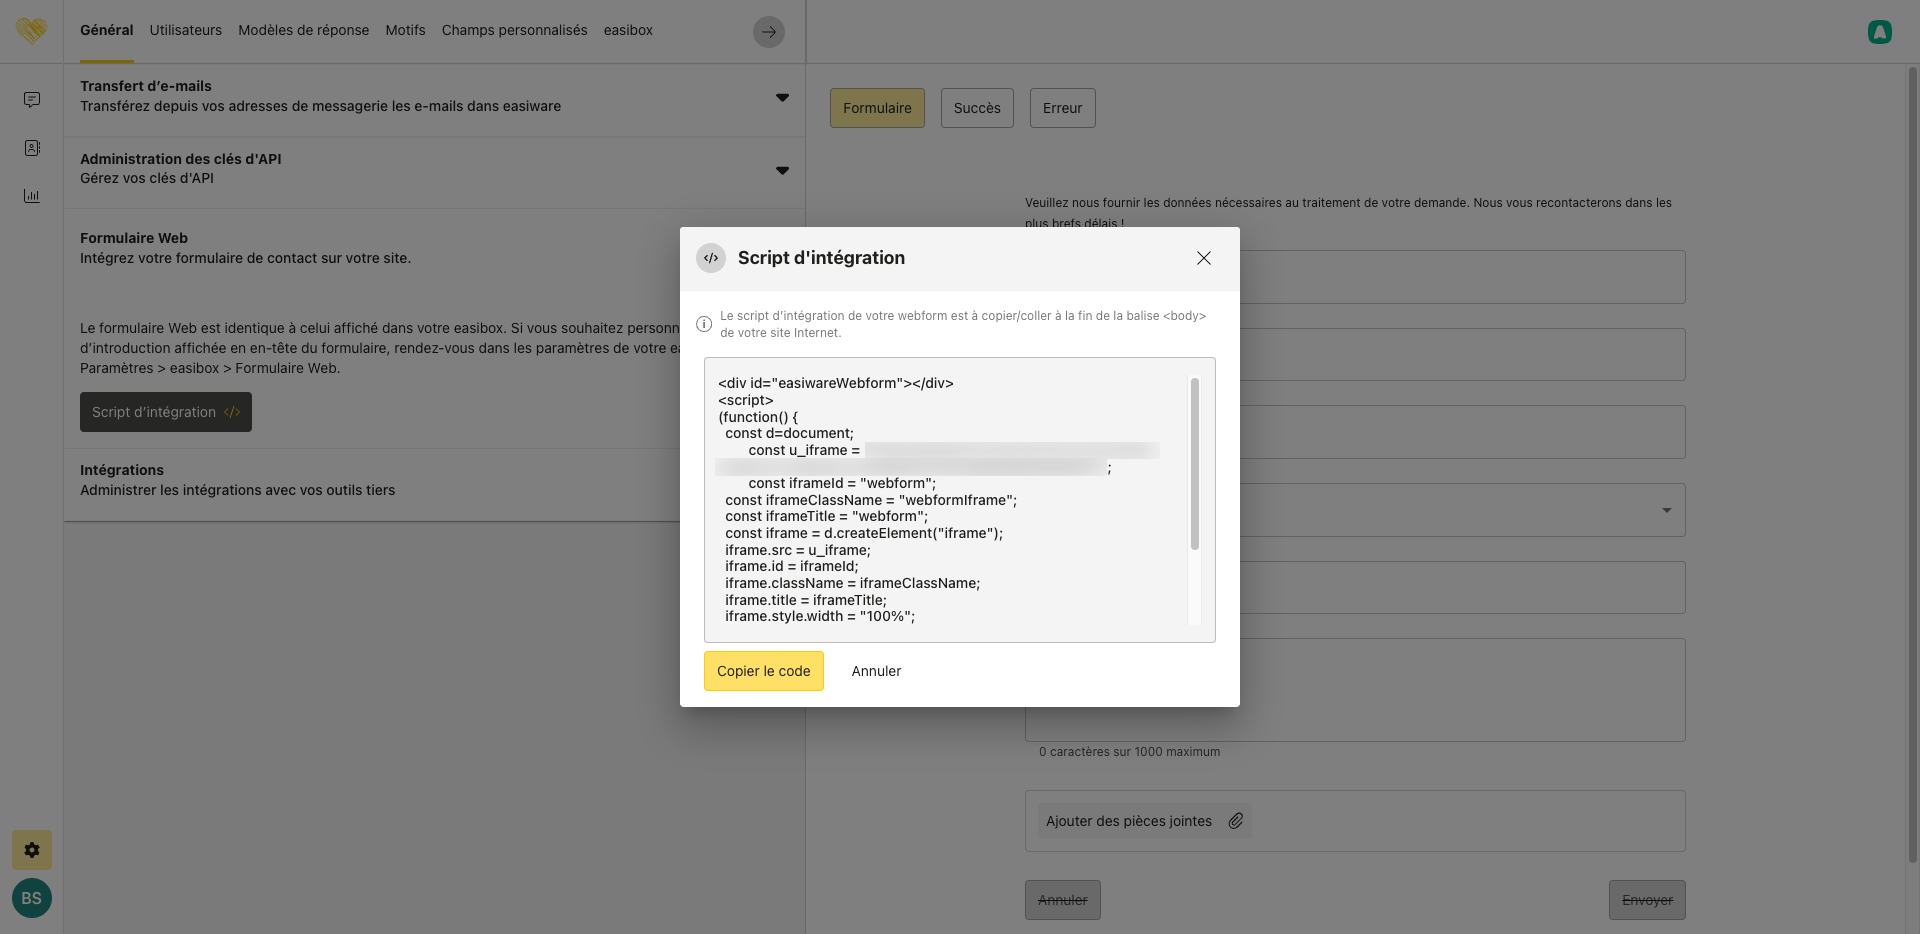Click the BS user avatar
Screen dimensions: 1920x934
coord(32,898)
